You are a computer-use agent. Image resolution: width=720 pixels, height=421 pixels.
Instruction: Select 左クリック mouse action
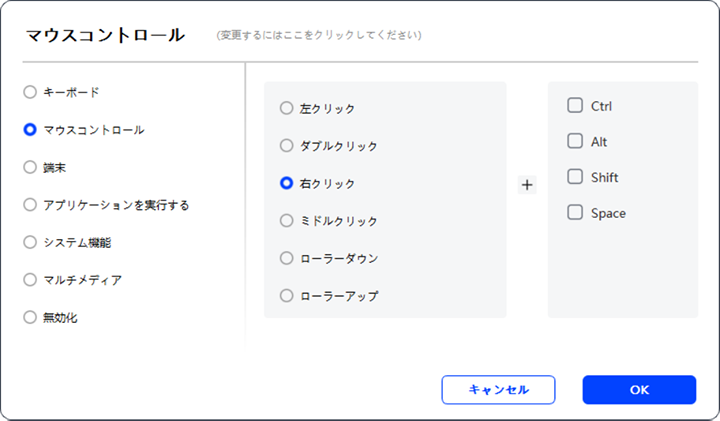click(287, 108)
